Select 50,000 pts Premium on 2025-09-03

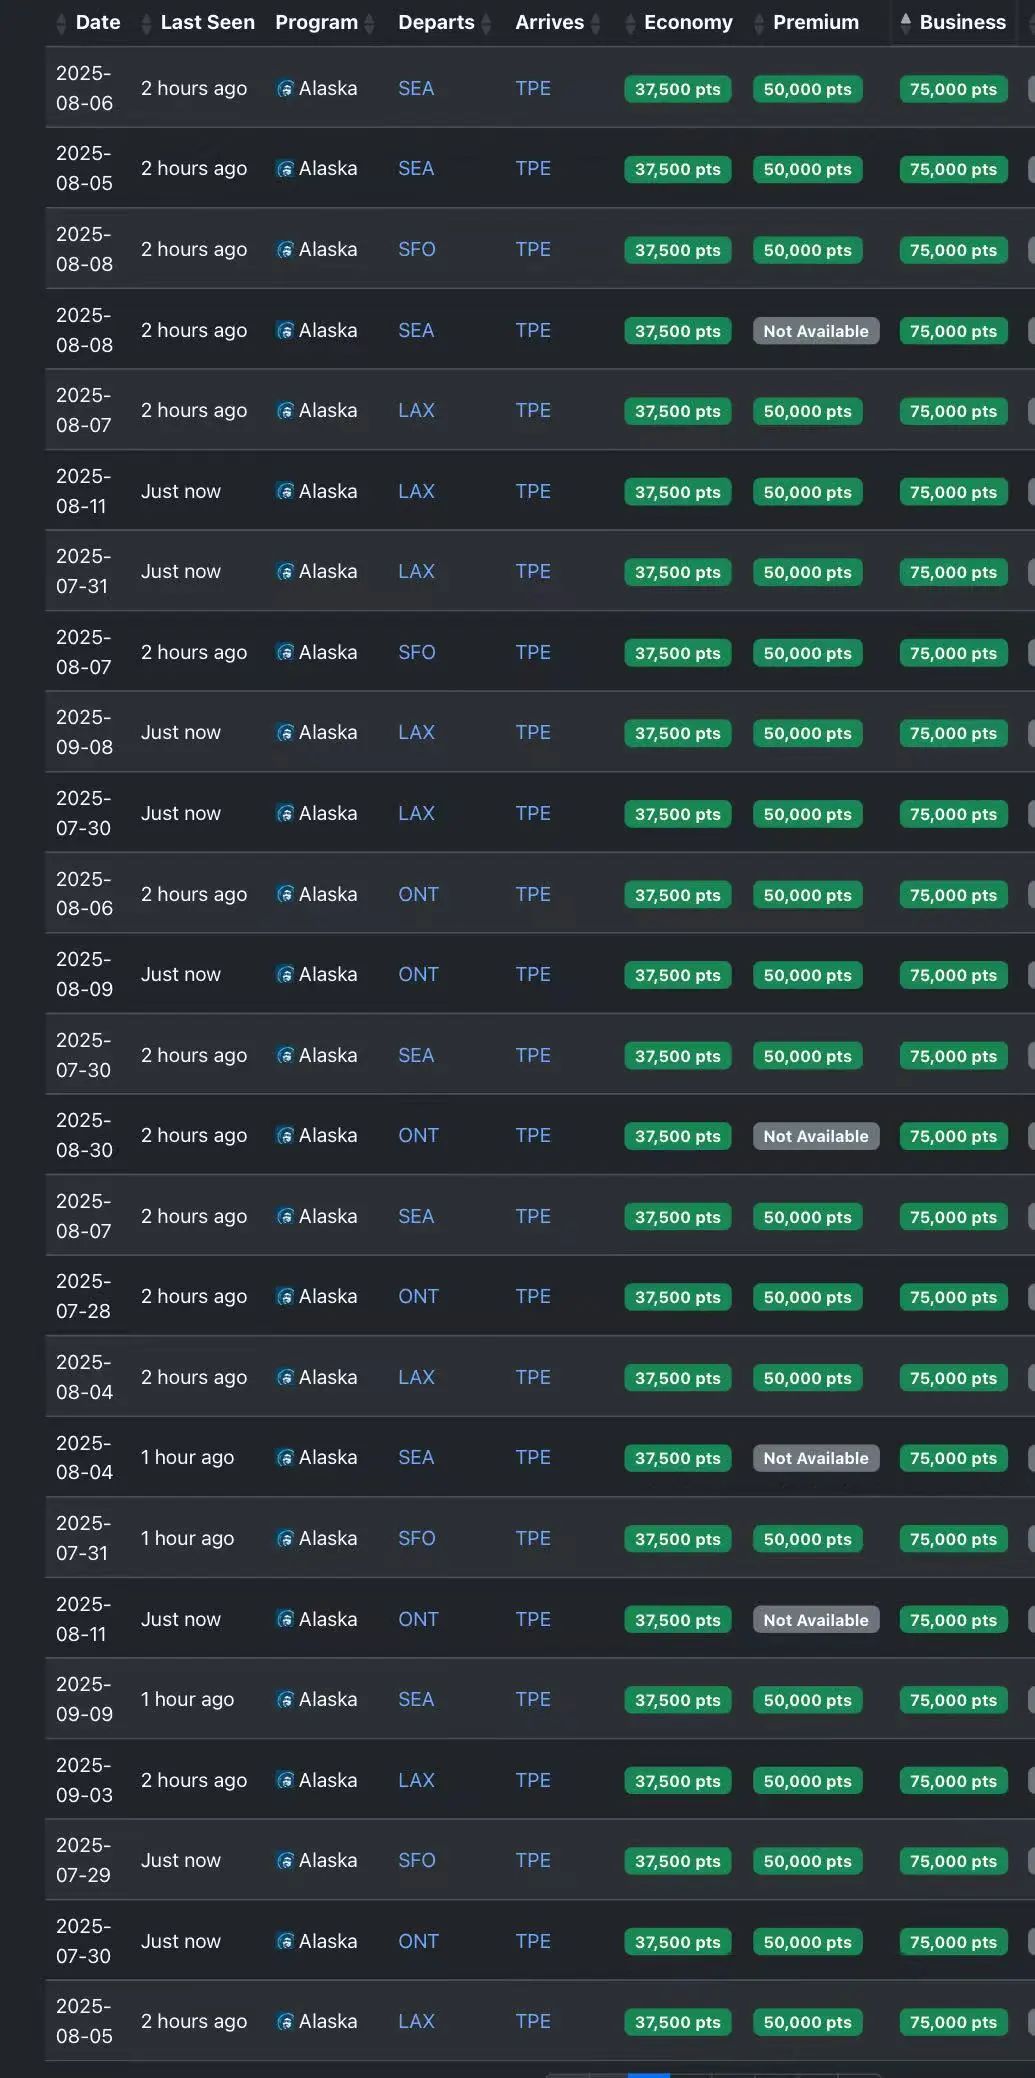click(807, 1781)
